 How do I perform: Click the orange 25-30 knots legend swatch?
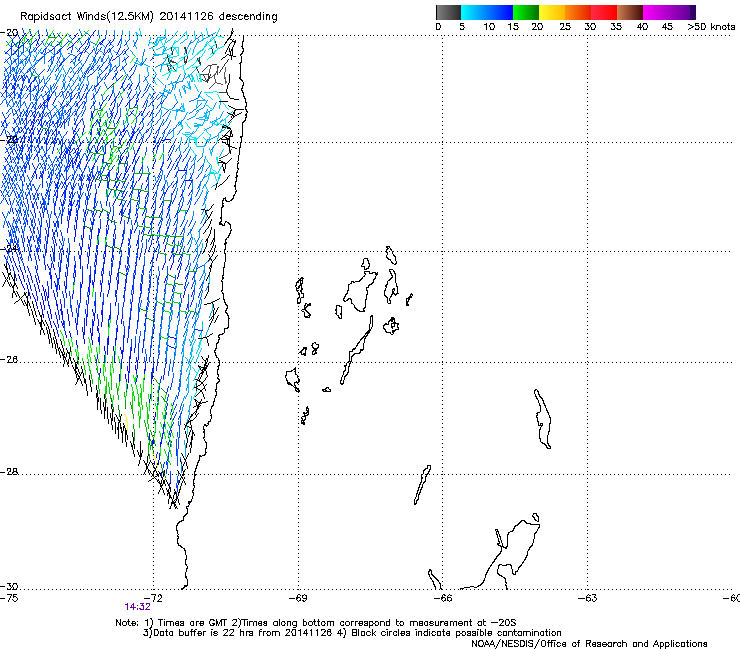[x=578, y=12]
